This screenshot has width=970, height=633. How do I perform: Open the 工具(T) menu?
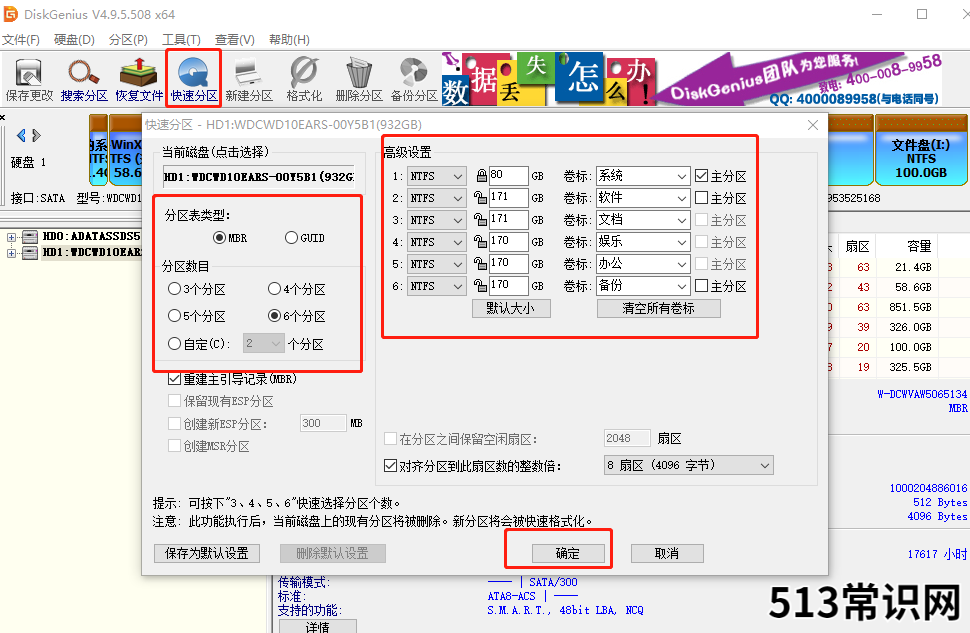click(x=181, y=40)
